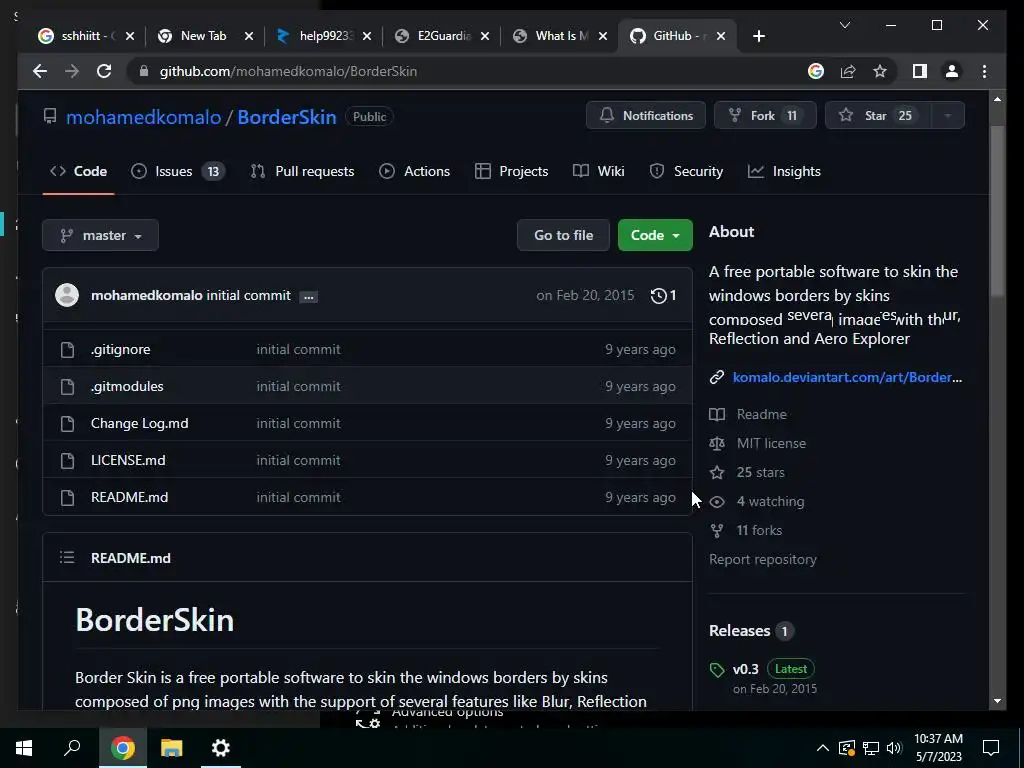
Task: Go back with the browser back arrow
Action: point(40,71)
